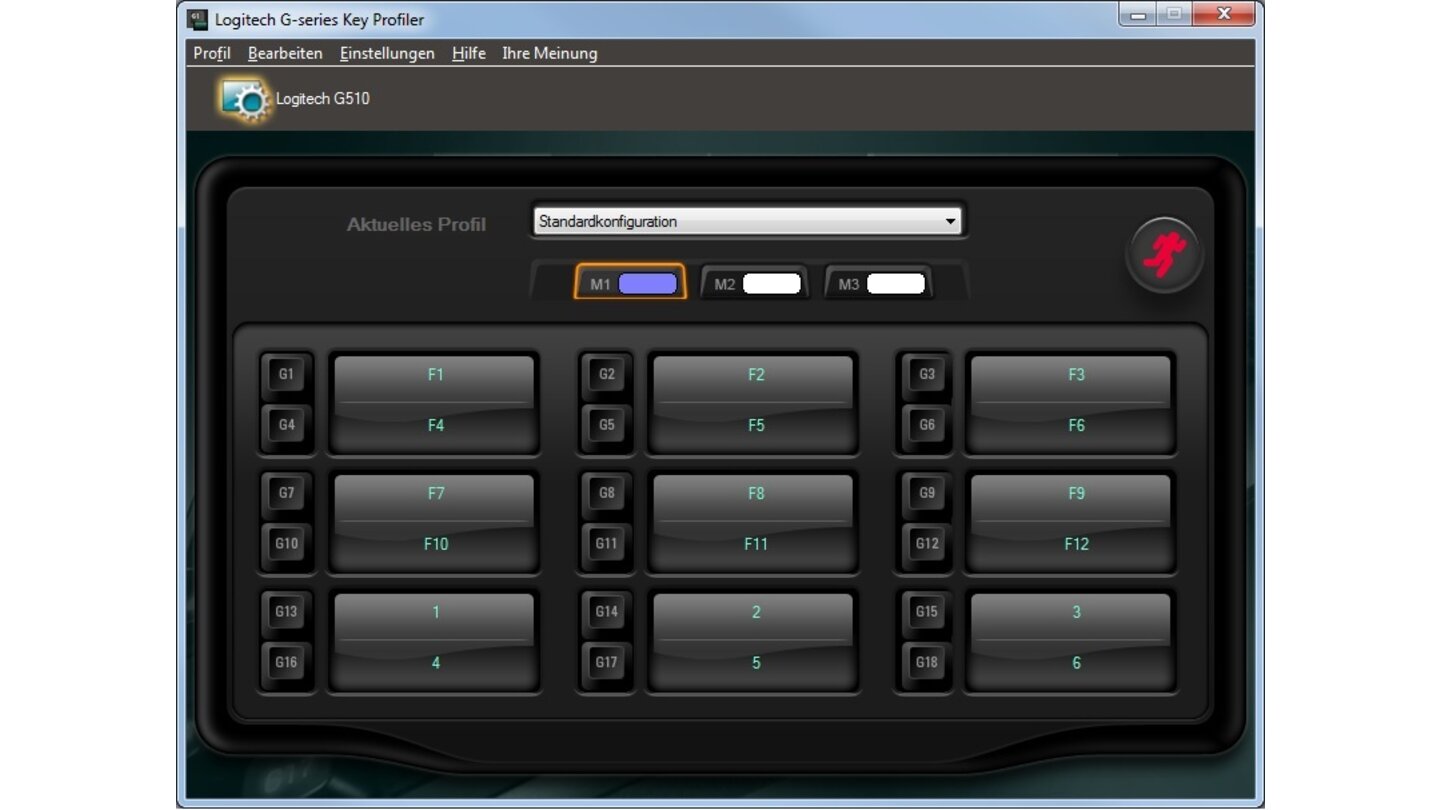This screenshot has width=1440, height=810.
Task: Select the G15 key button
Action: [x=927, y=612]
